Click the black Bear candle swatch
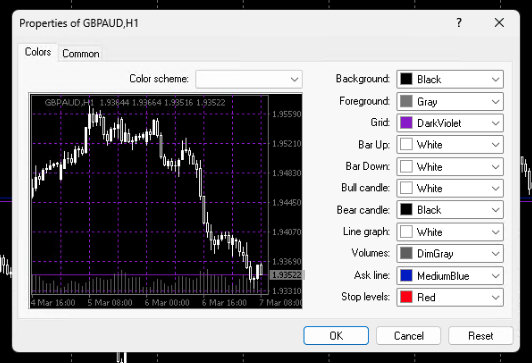Screen dimensions: 532x363 (406, 209)
